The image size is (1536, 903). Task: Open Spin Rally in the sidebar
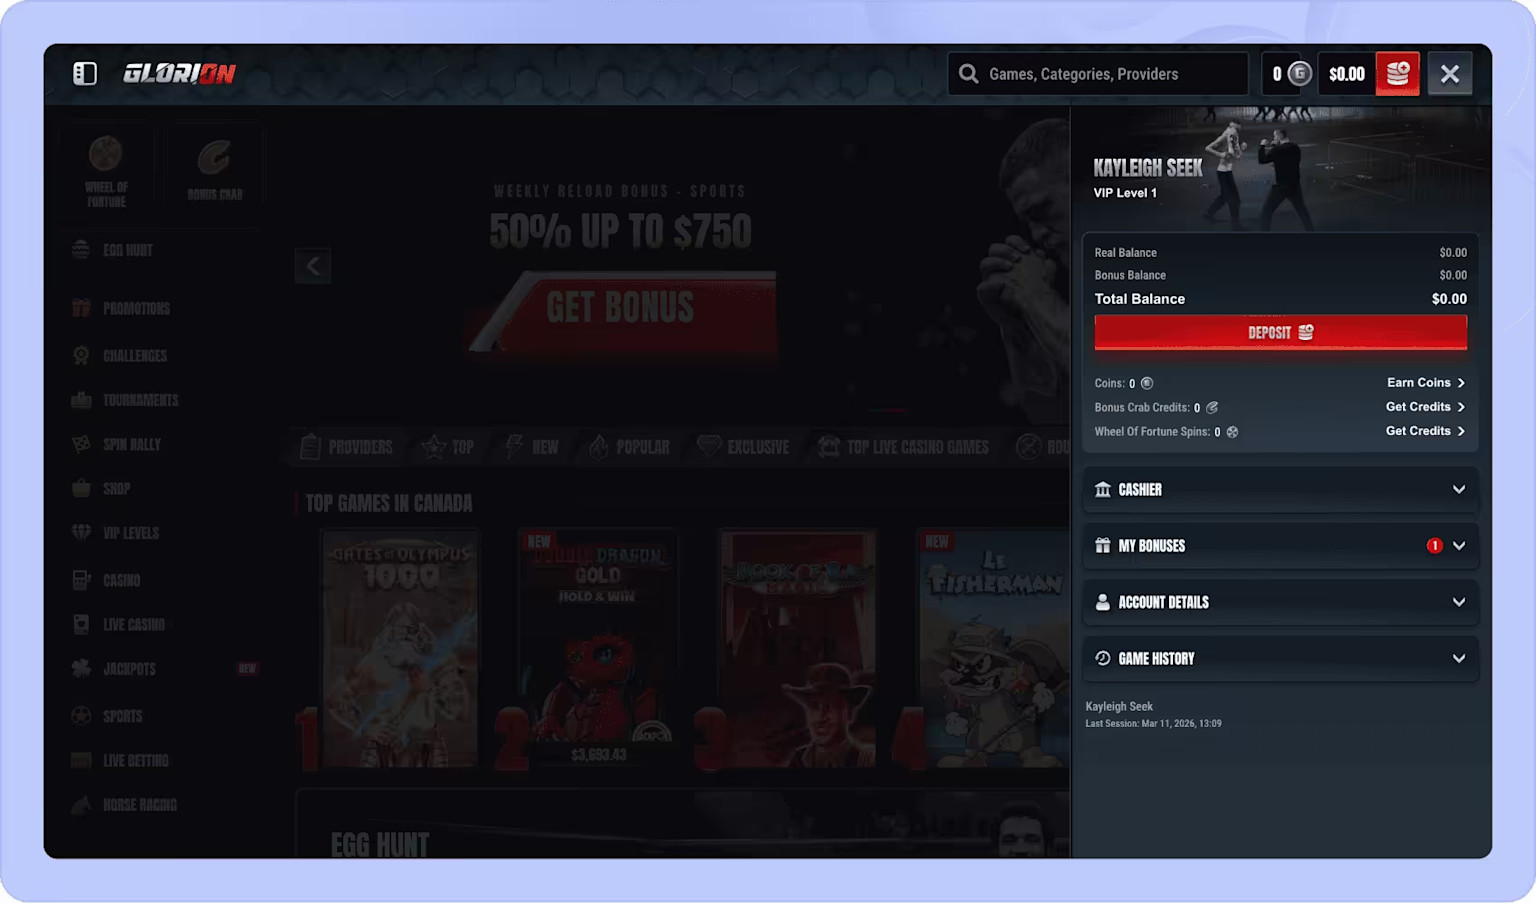click(x=116, y=444)
